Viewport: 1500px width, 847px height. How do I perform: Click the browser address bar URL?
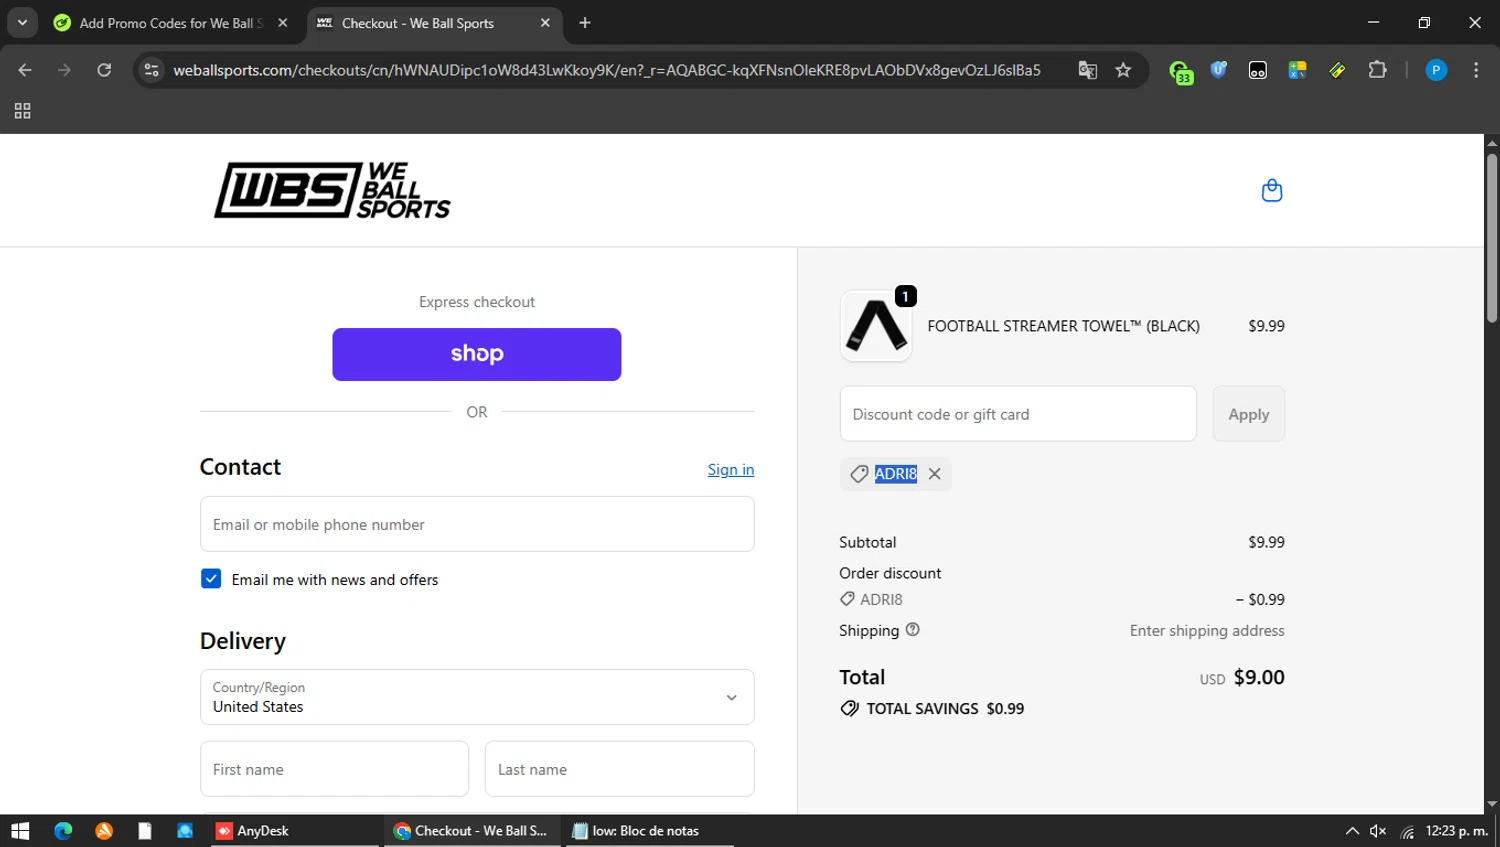606,70
